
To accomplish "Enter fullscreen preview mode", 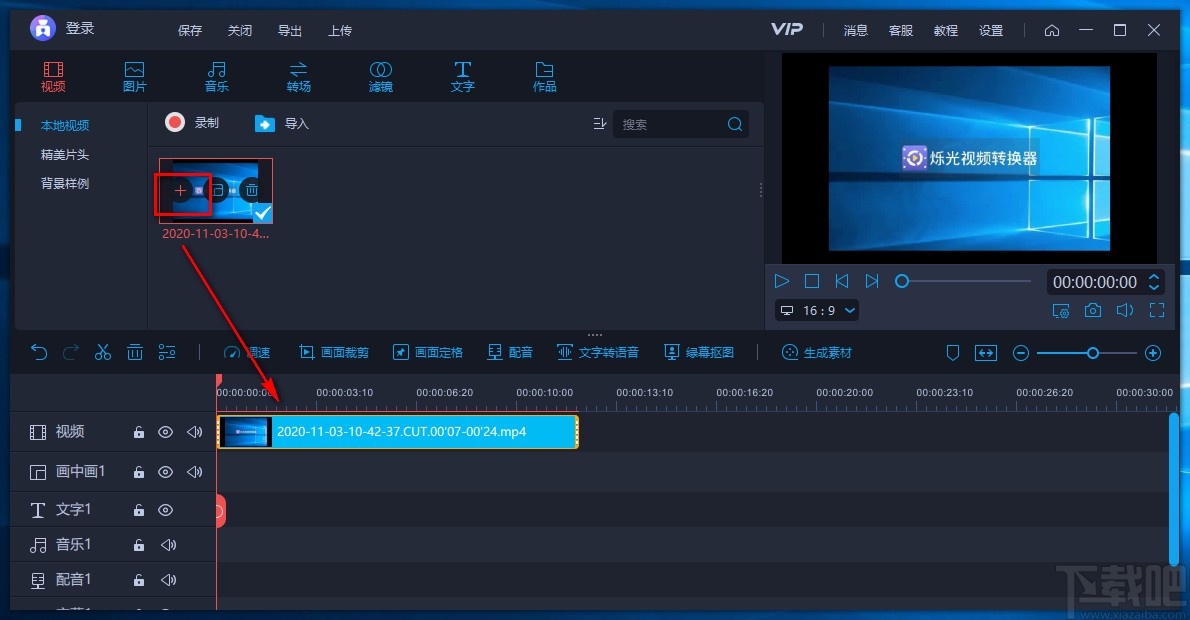I will click(1157, 310).
